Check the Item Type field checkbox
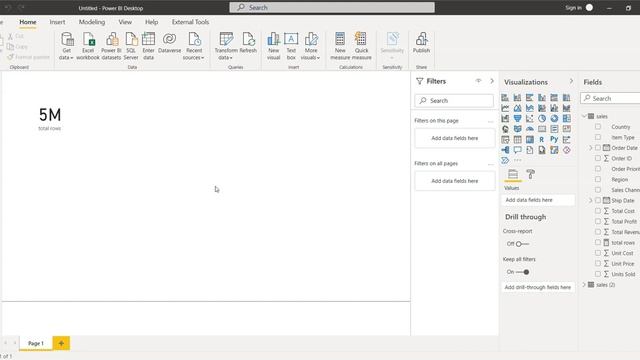The image size is (640, 360). coord(598,137)
